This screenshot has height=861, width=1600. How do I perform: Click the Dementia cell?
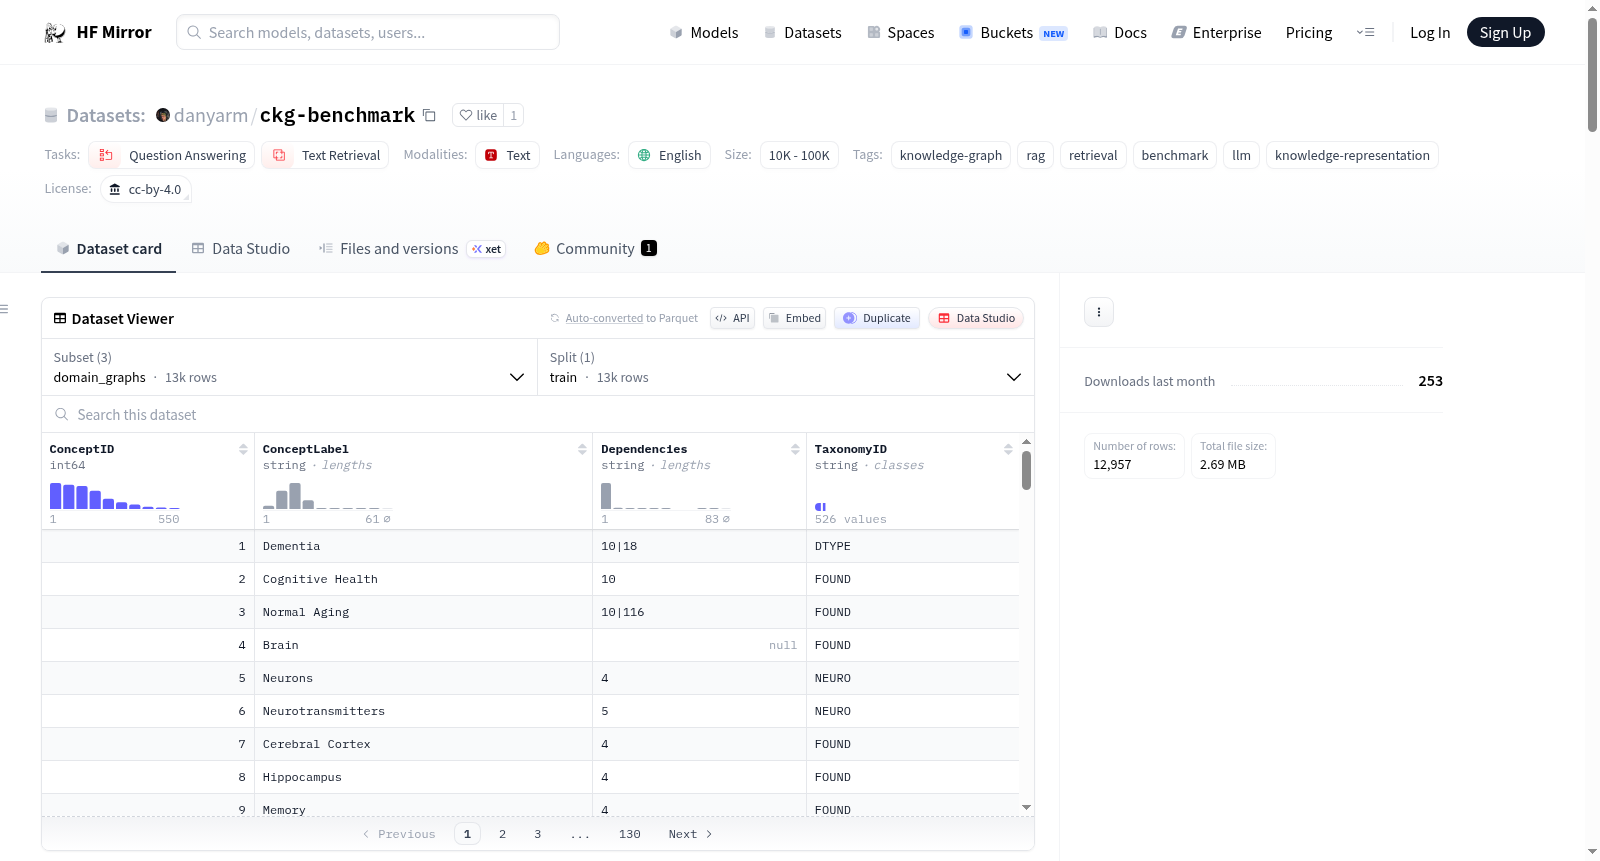(423, 546)
